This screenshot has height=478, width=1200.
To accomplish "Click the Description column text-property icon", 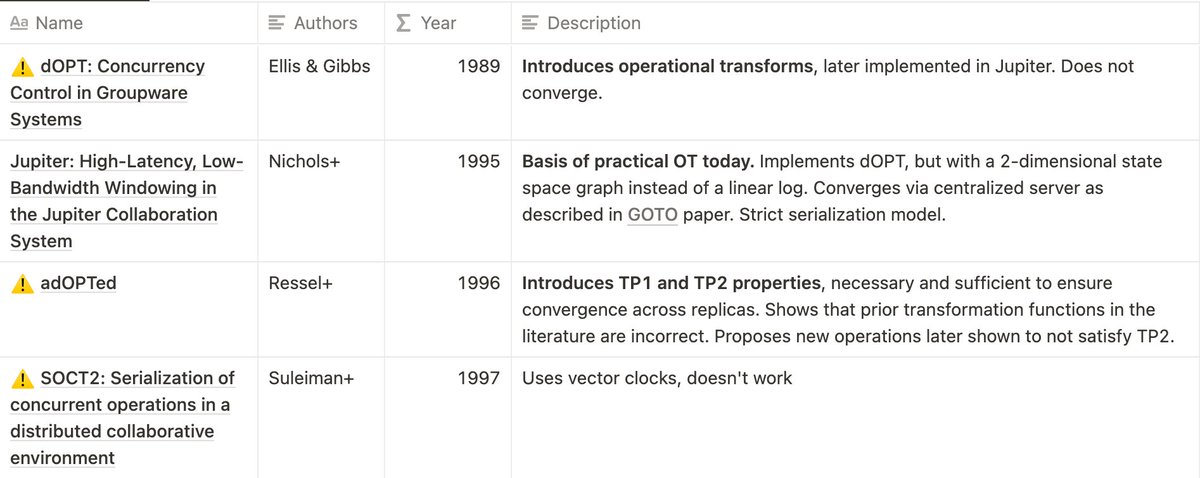I will point(530,22).
